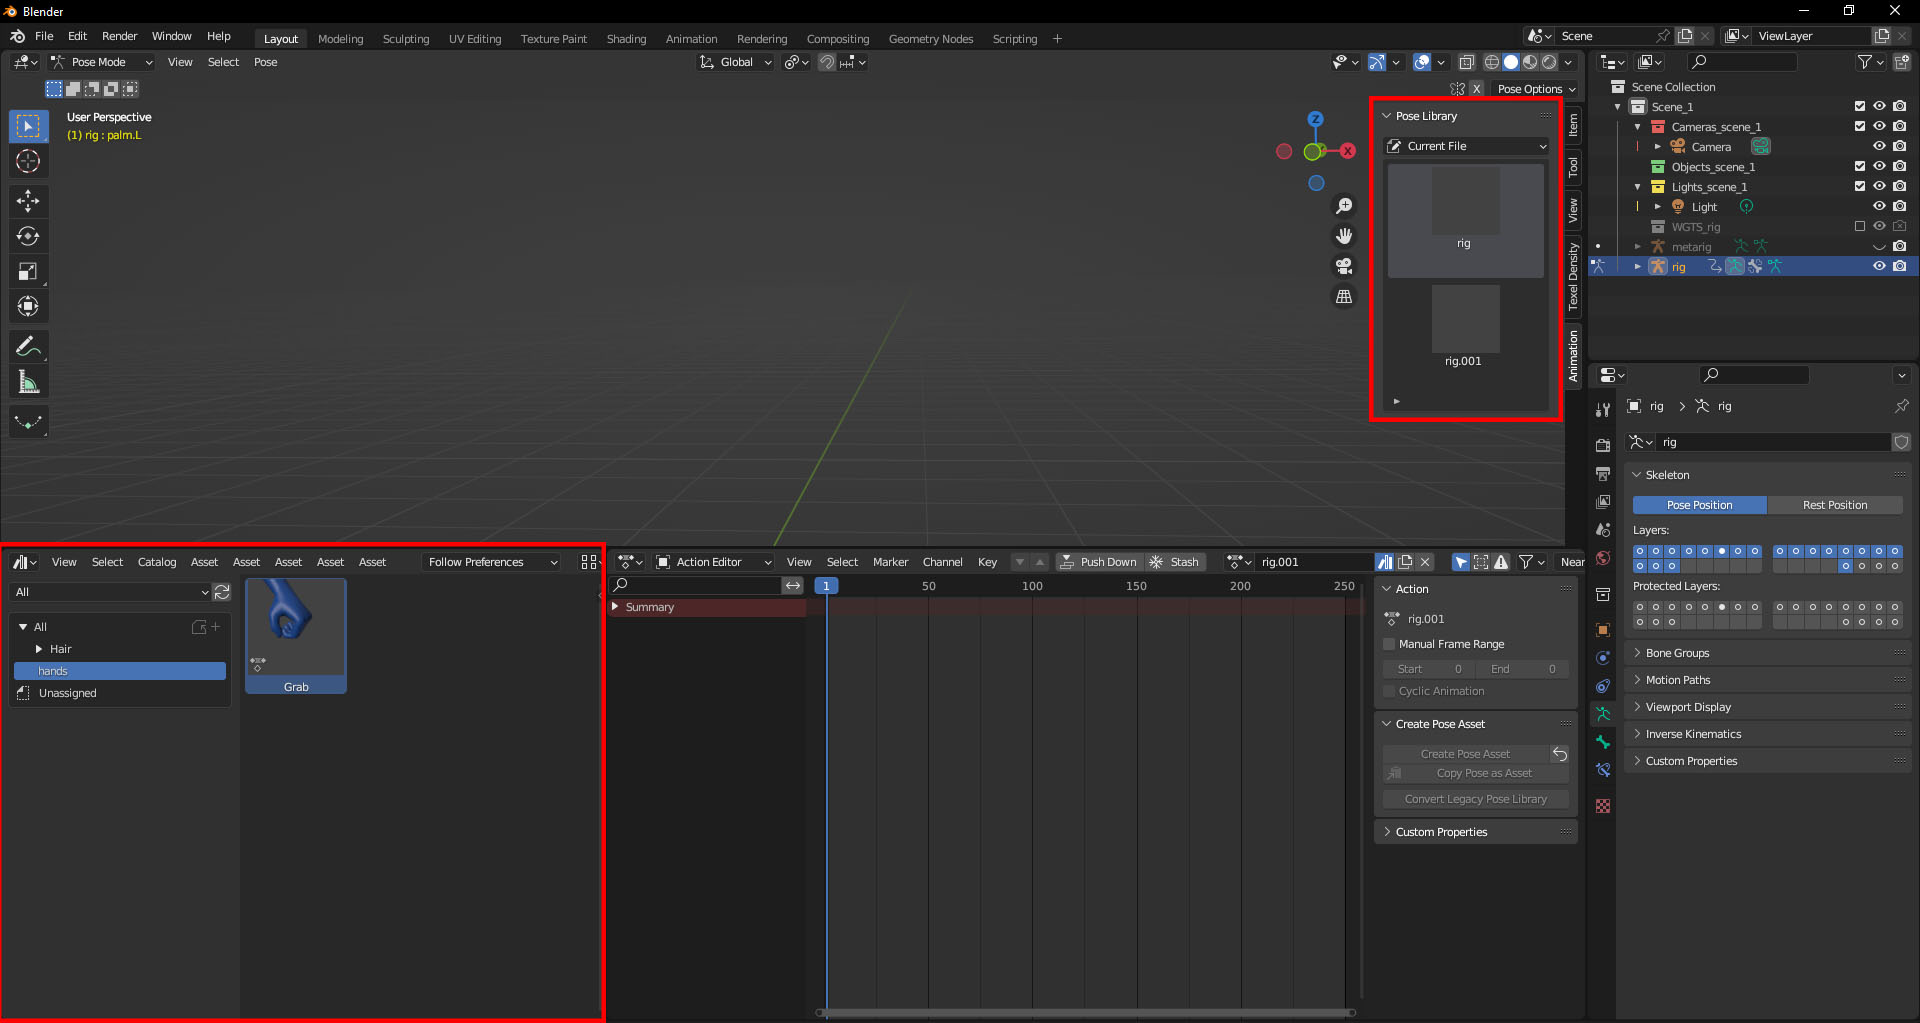This screenshot has height=1023, width=1920.
Task: Toggle visibility eye for Light object
Action: pos(1879,207)
